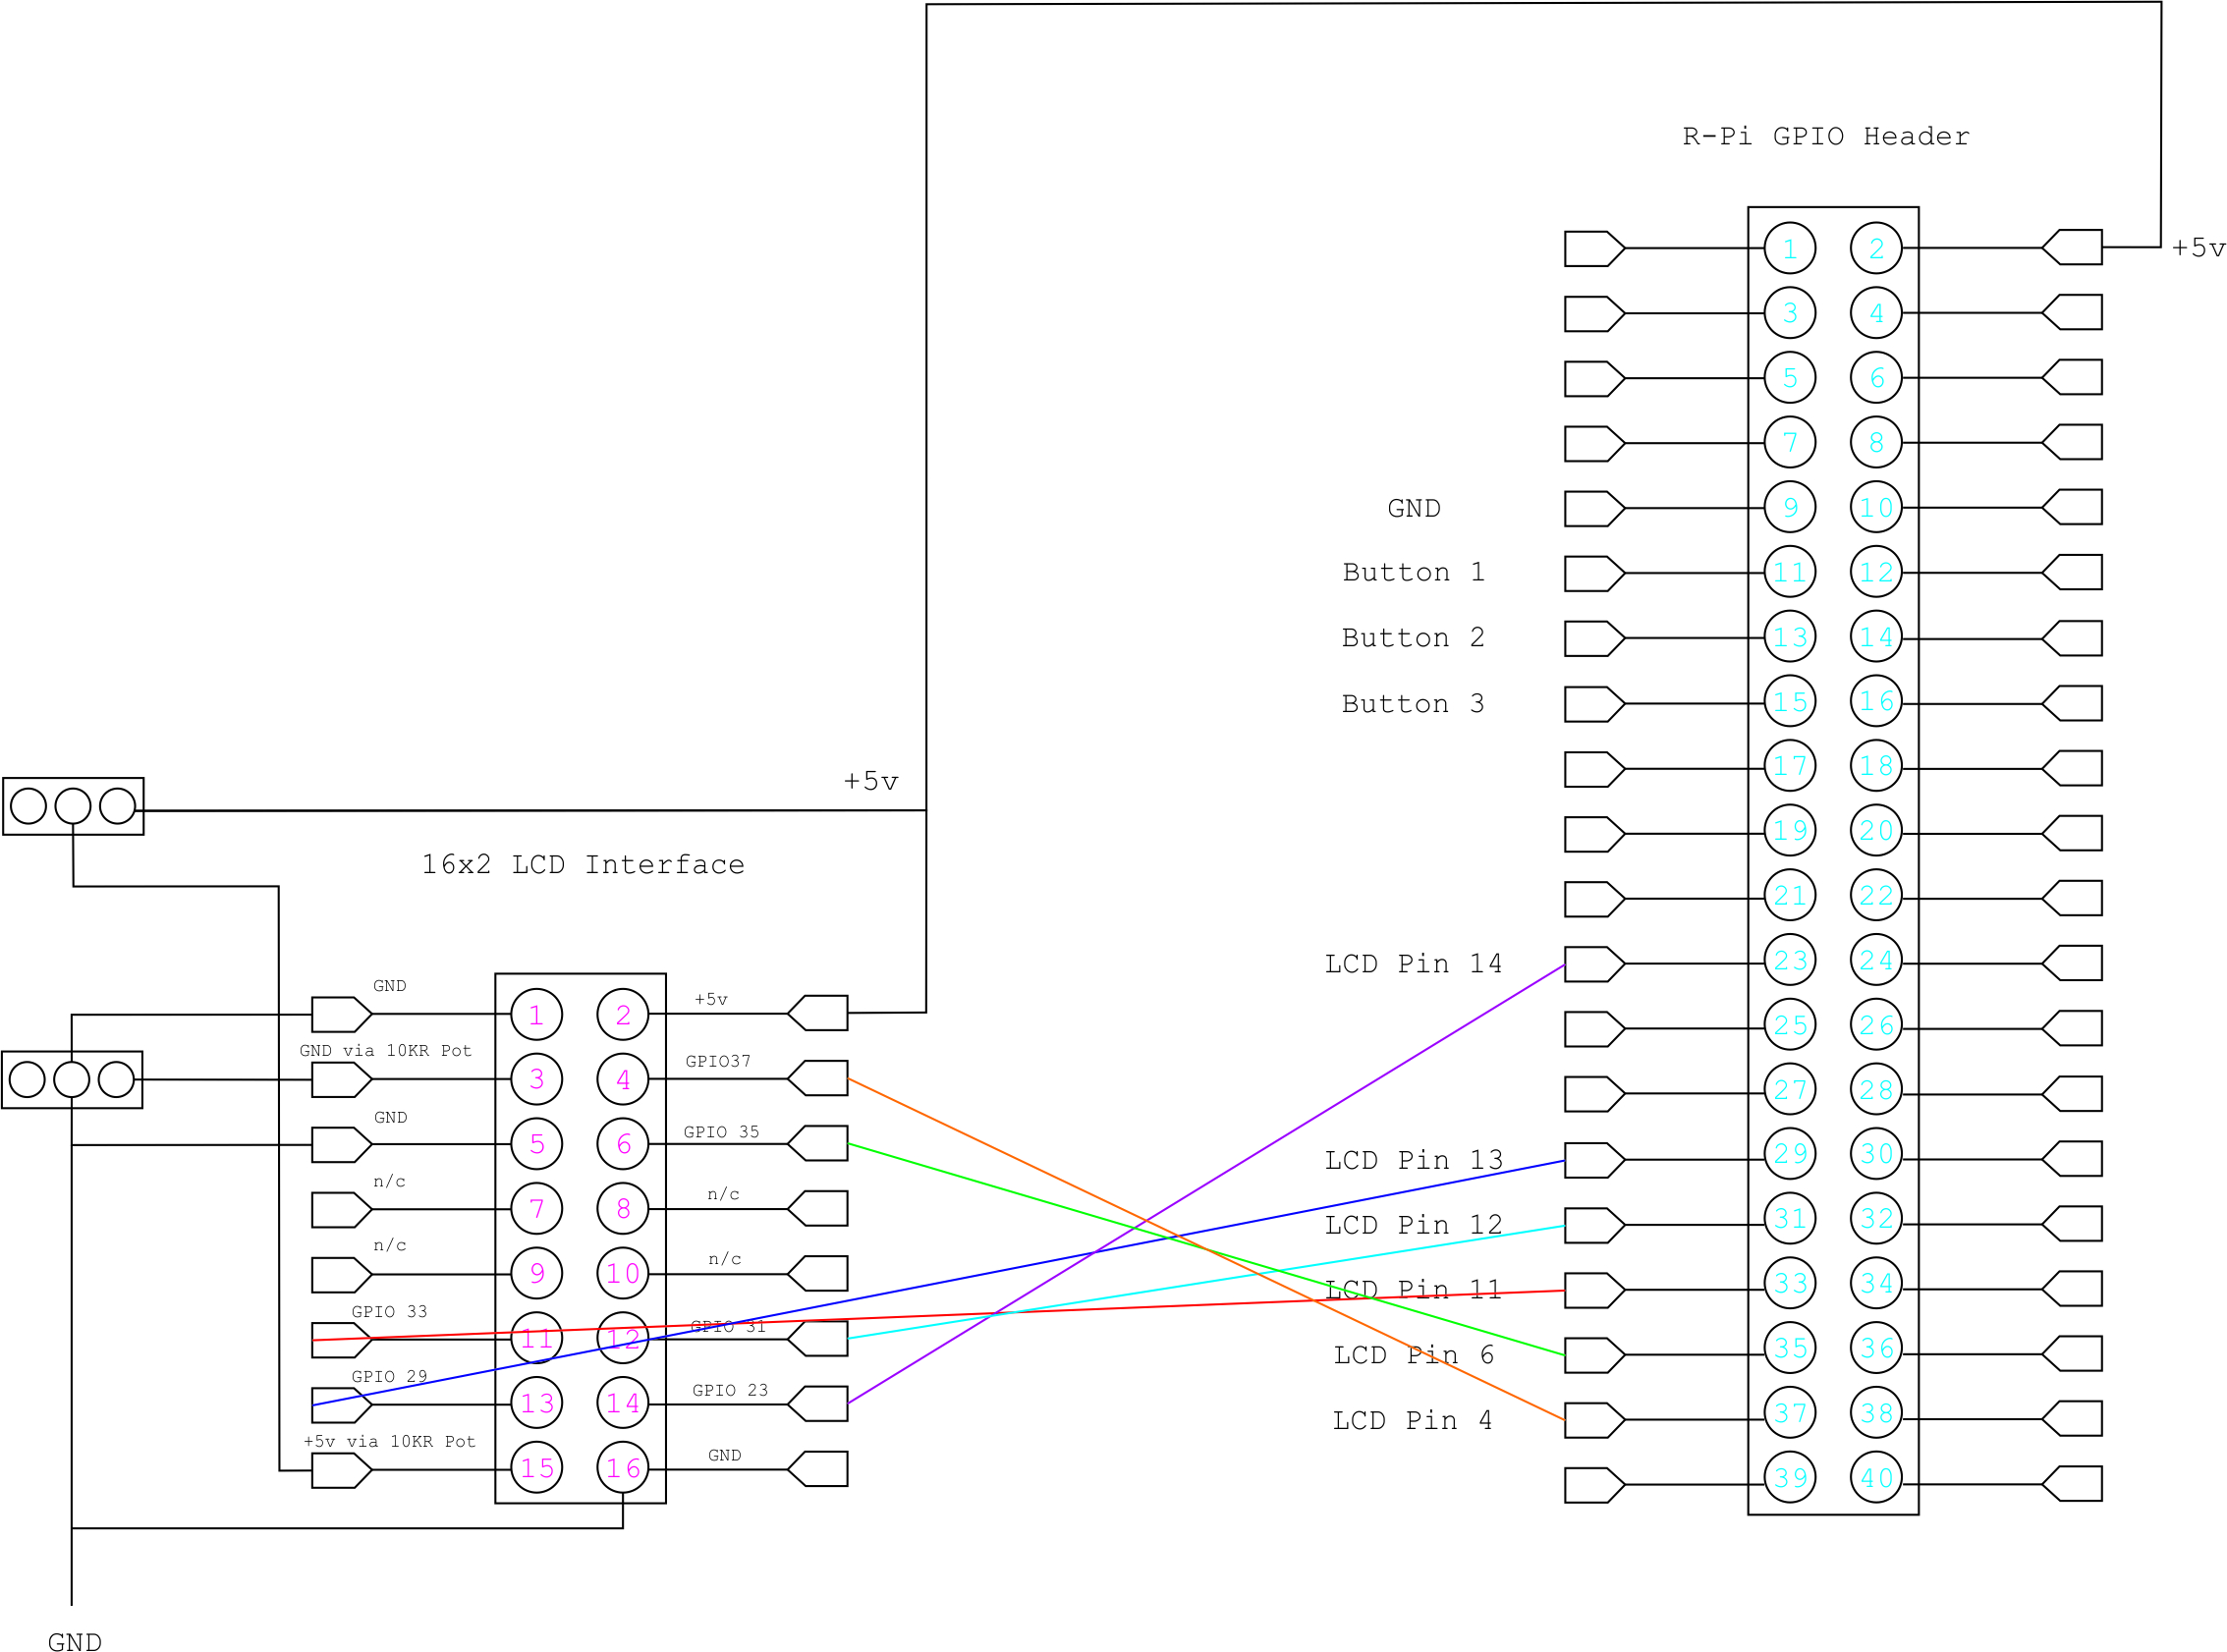Click the "GPIO 31" label
The image size is (2227, 1652).
coord(727,1326)
